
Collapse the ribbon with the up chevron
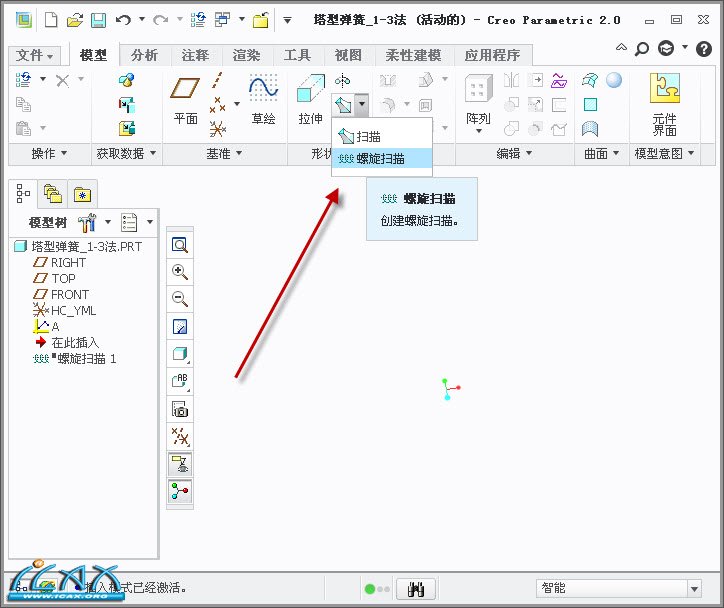tap(621, 47)
